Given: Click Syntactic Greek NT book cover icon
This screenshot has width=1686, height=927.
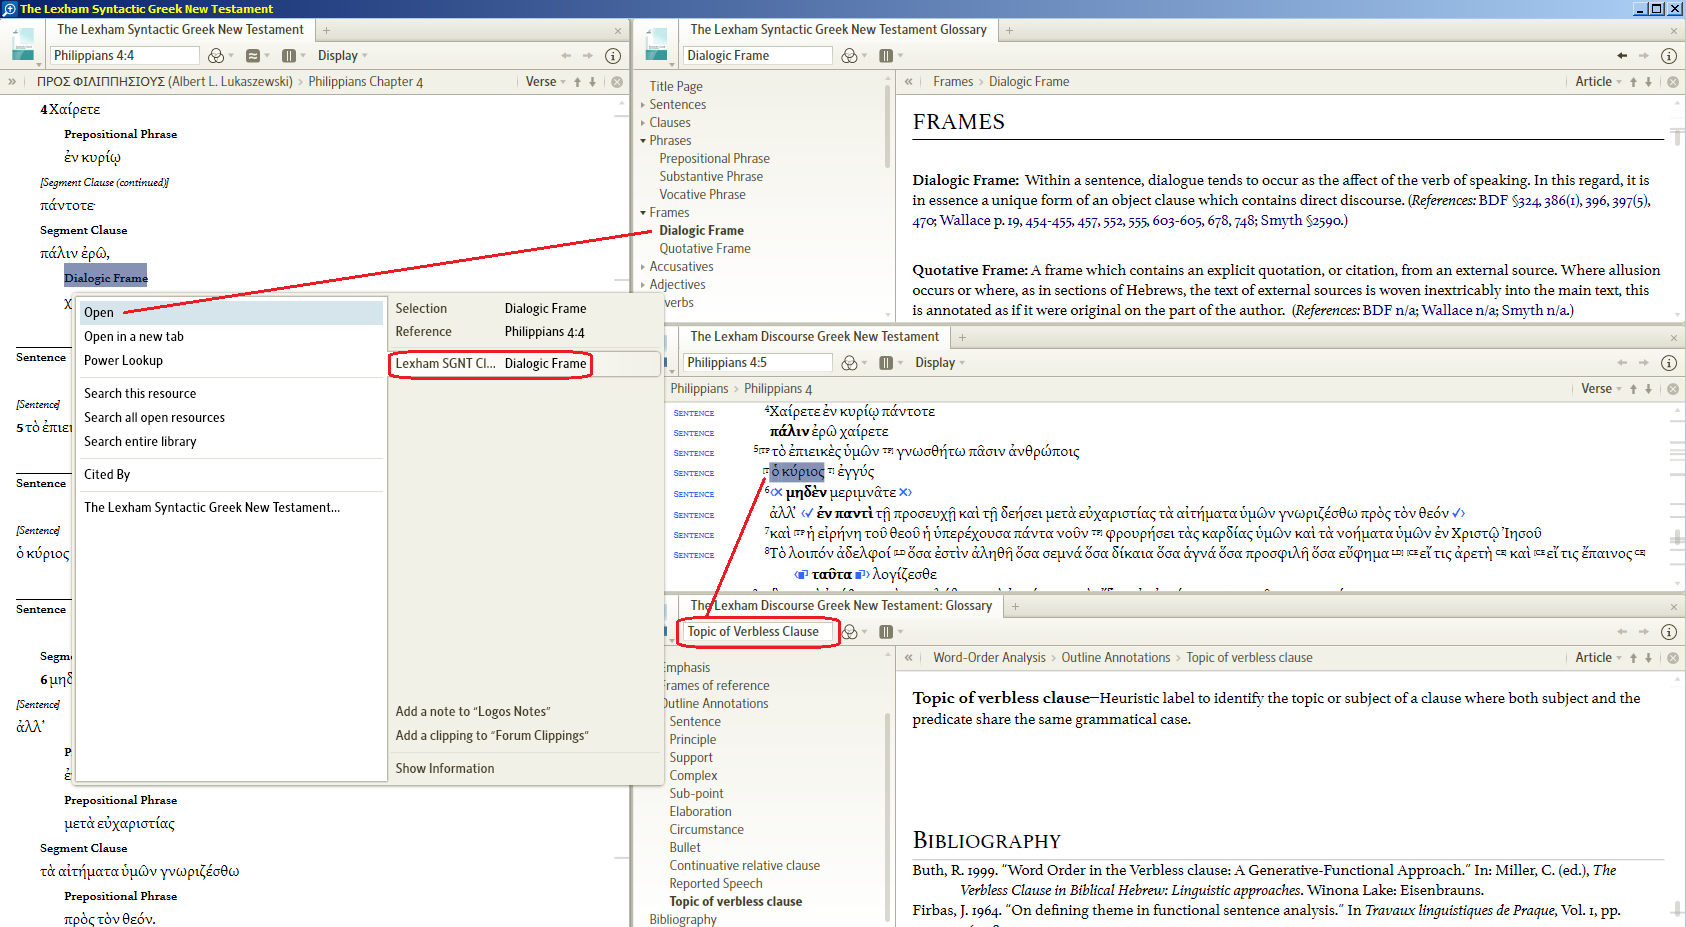Looking at the screenshot, I should pyautogui.click(x=22, y=46).
